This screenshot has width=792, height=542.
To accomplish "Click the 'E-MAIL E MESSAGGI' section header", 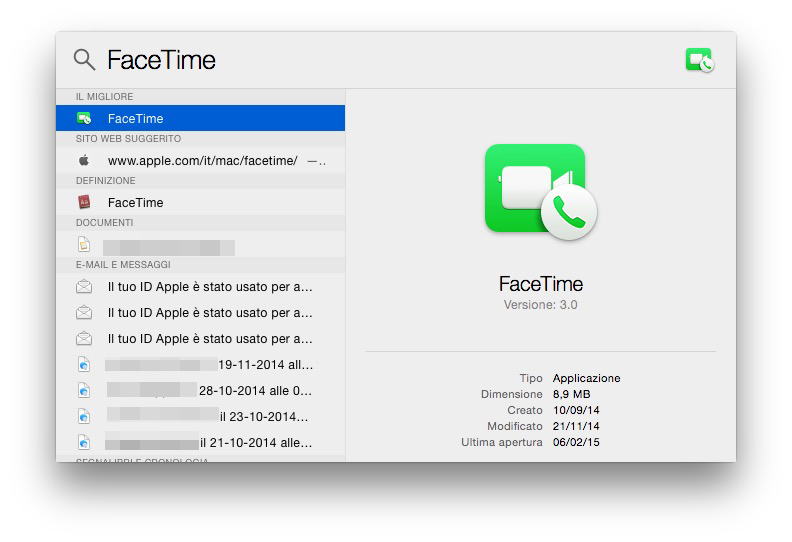I will tap(123, 265).
